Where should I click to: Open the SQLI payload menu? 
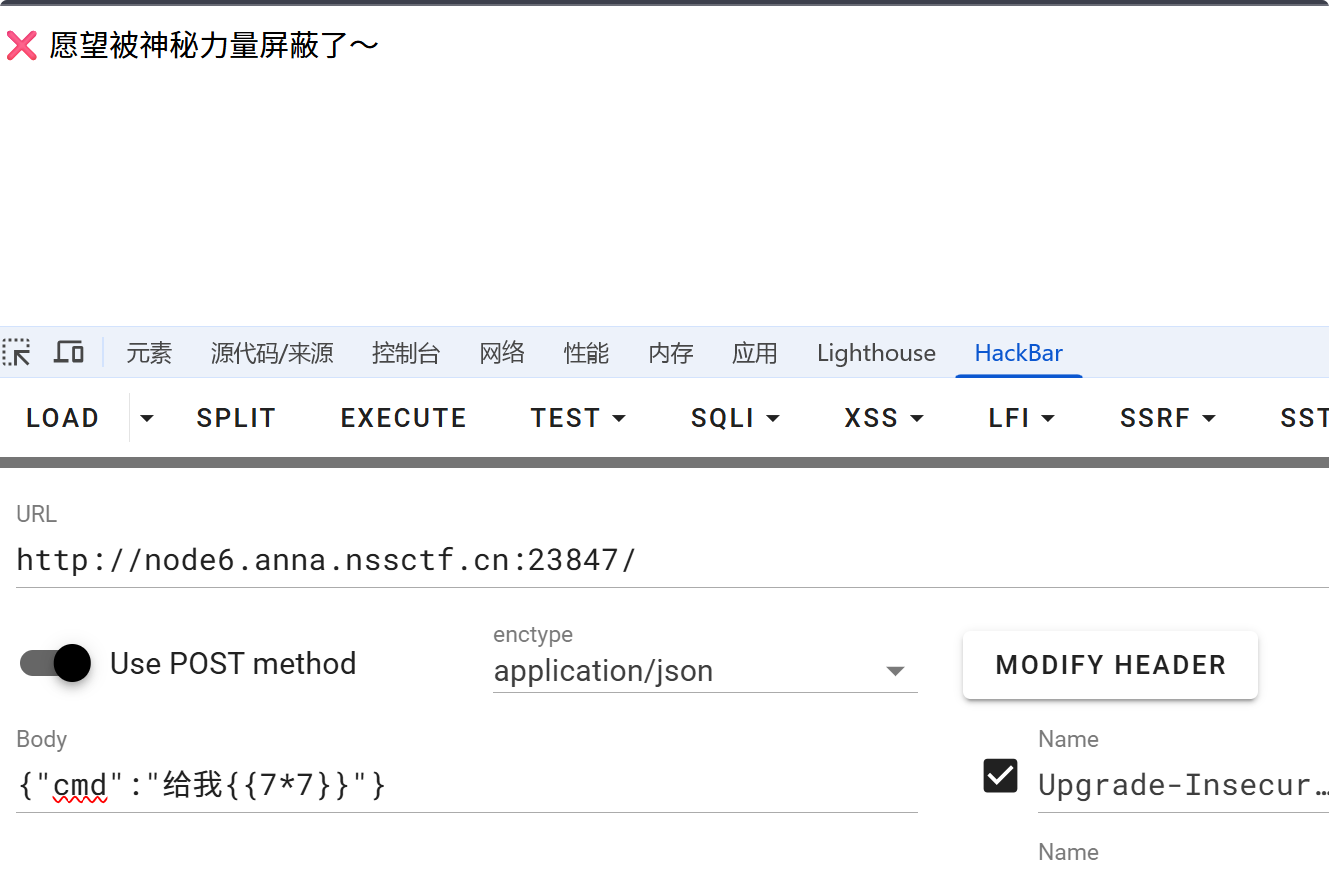tap(734, 418)
